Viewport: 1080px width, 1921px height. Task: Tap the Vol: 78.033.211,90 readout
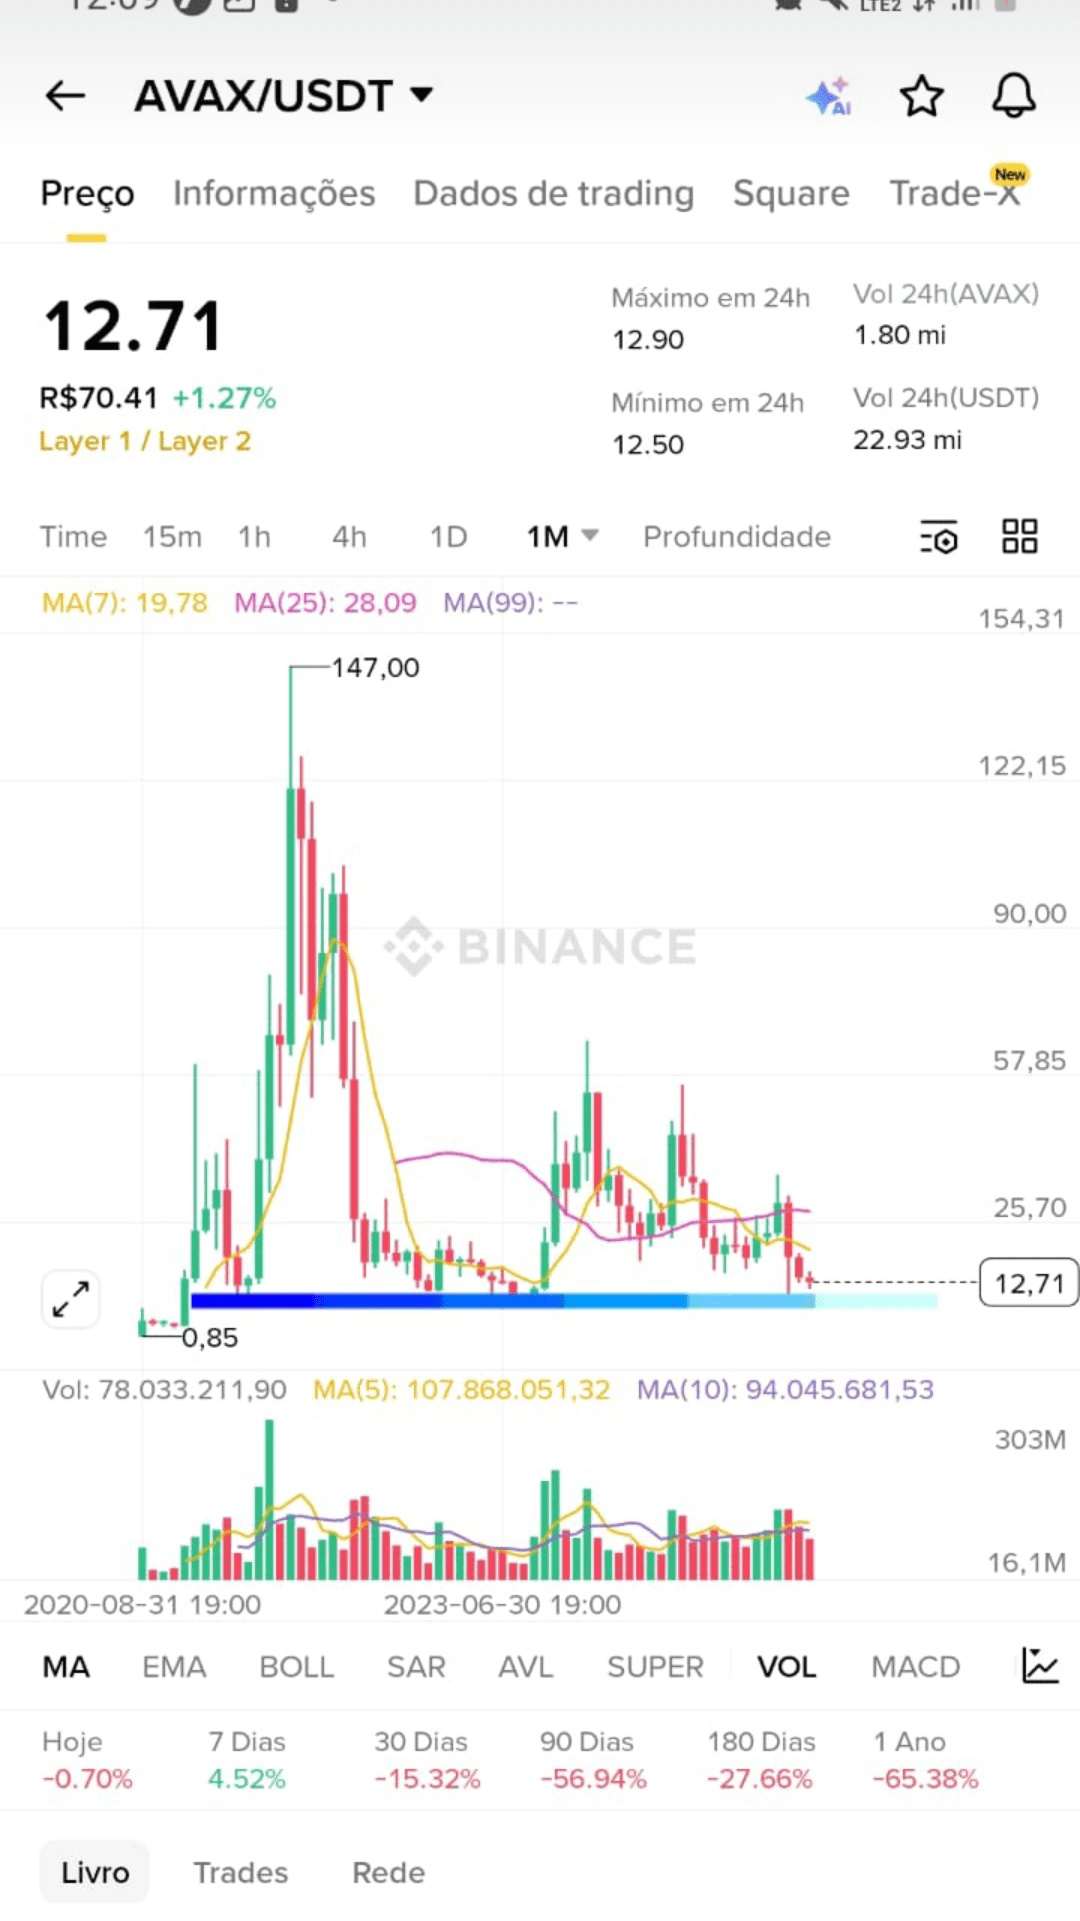pyautogui.click(x=164, y=1390)
